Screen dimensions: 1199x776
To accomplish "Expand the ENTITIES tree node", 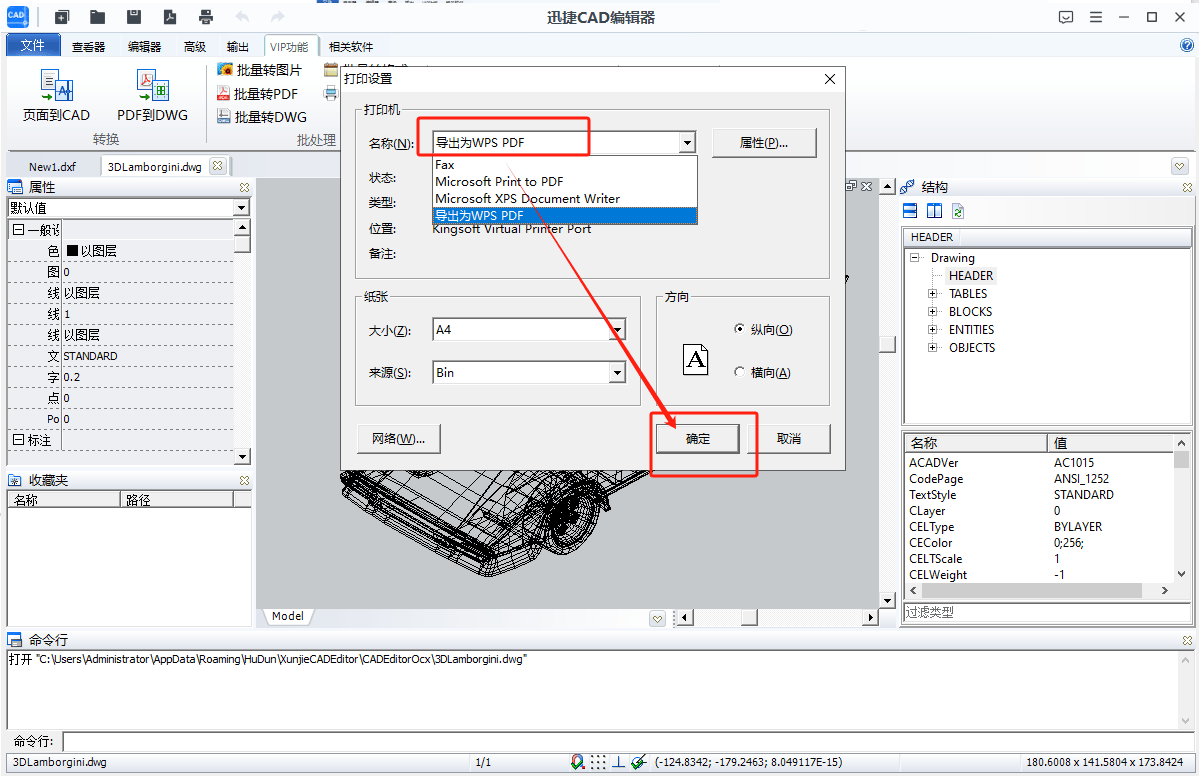I will point(932,330).
